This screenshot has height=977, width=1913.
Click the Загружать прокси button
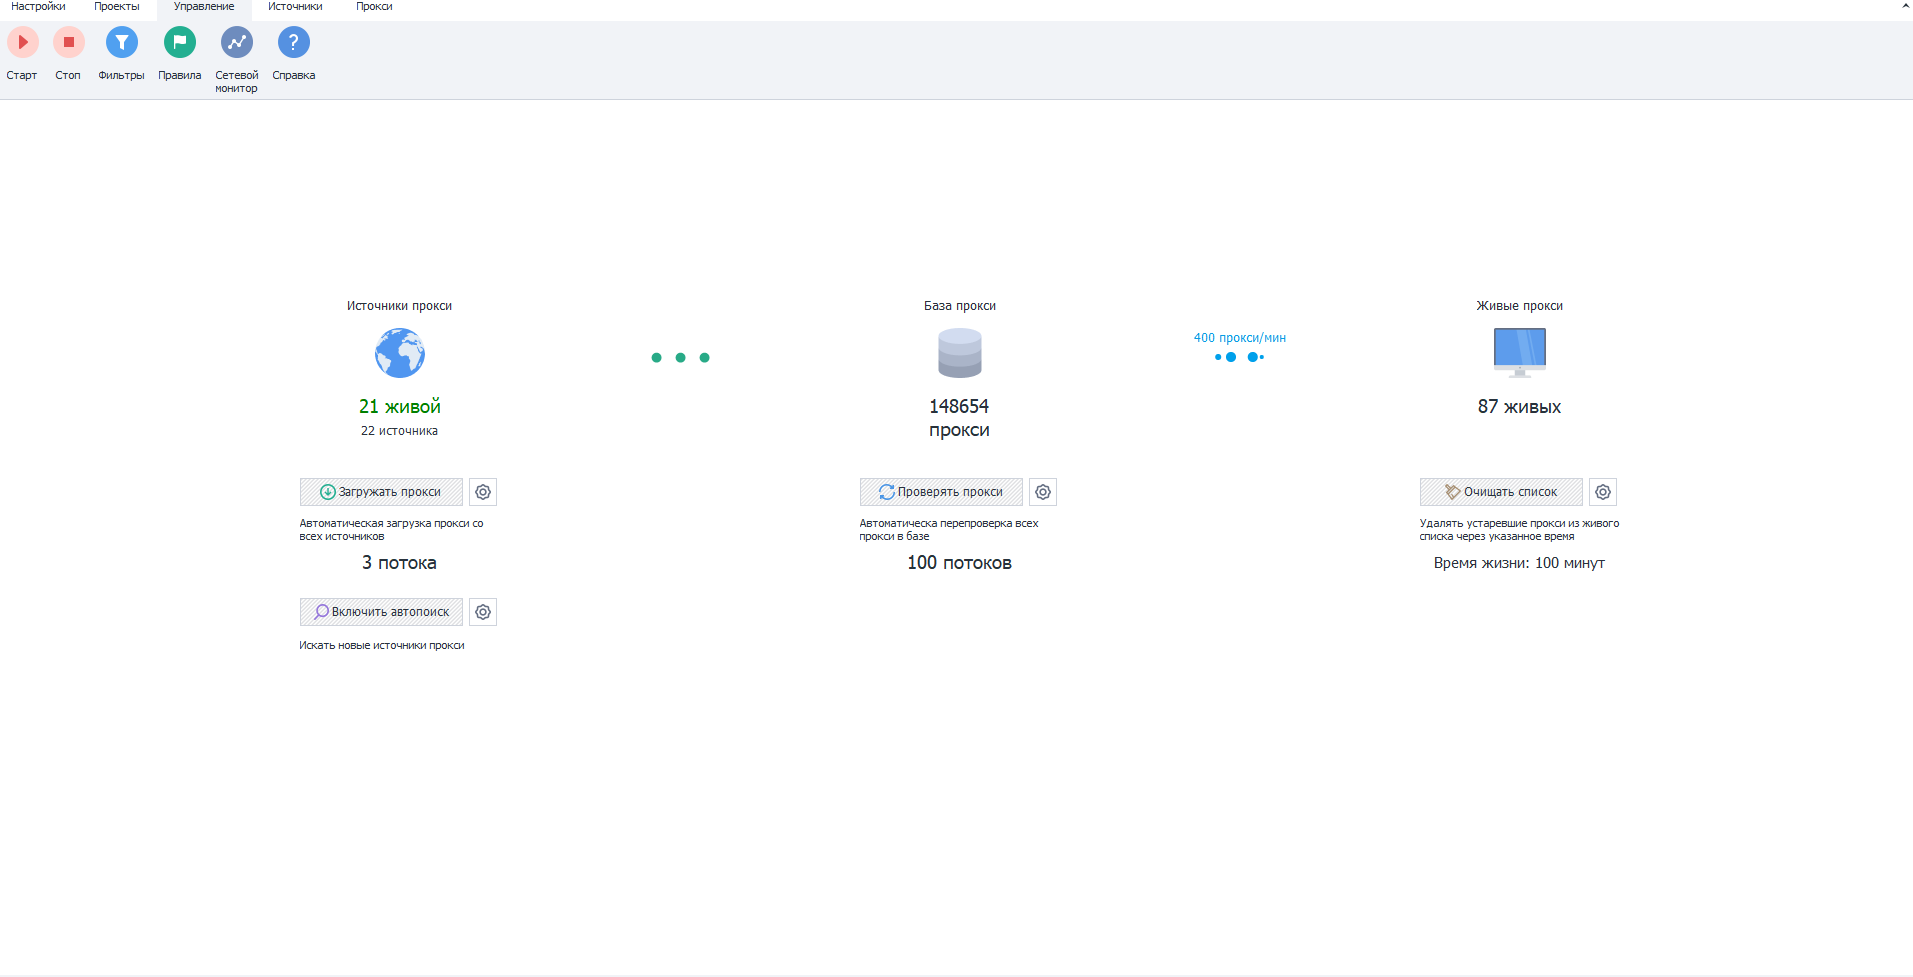[x=381, y=492]
